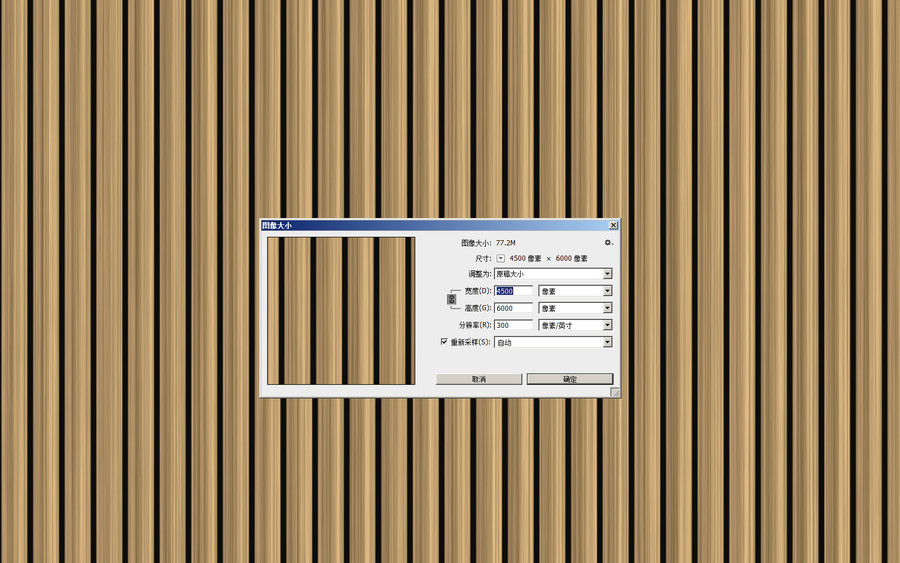Open the 调整为 preset dropdown showing 原稿大小
Image resolution: width=900 pixels, height=563 pixels.
tap(553, 274)
